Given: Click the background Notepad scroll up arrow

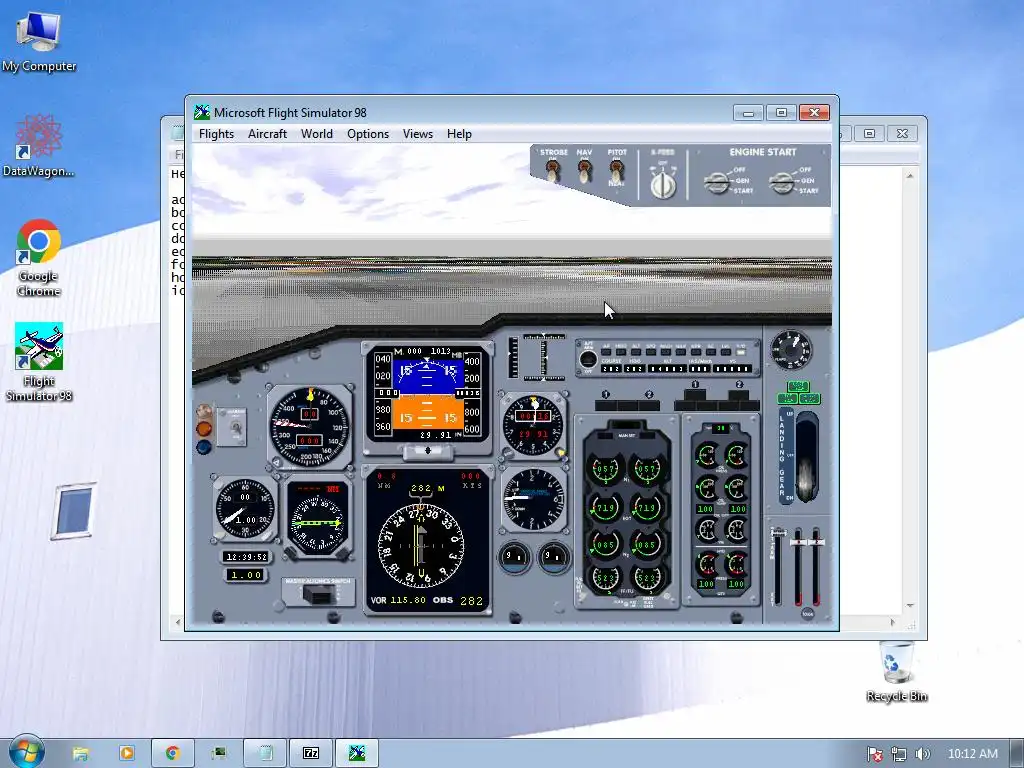Looking at the screenshot, I should pyautogui.click(x=910, y=175).
